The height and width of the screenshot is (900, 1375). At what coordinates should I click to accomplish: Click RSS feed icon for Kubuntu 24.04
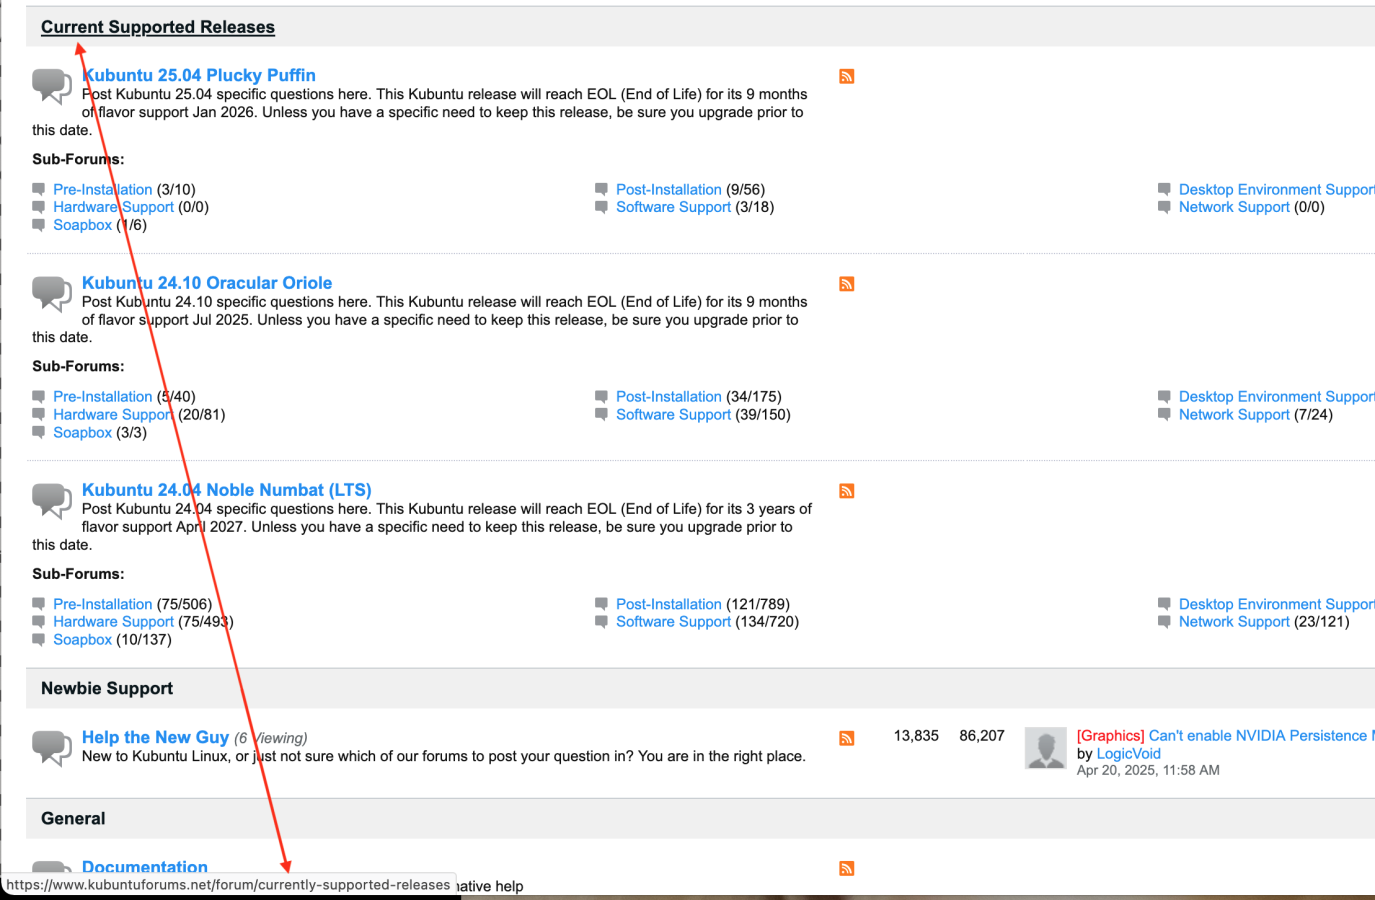pos(847,491)
